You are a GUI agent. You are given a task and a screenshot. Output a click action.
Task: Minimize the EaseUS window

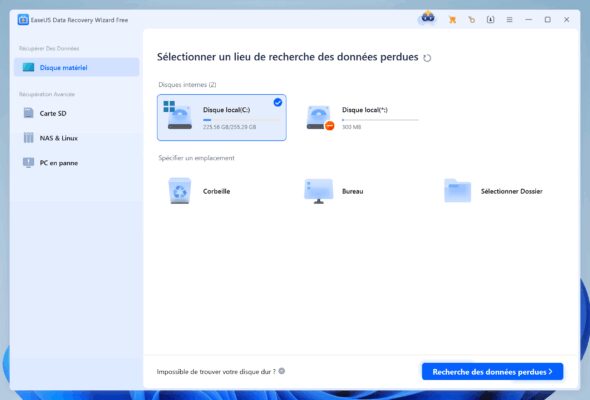(x=528, y=20)
